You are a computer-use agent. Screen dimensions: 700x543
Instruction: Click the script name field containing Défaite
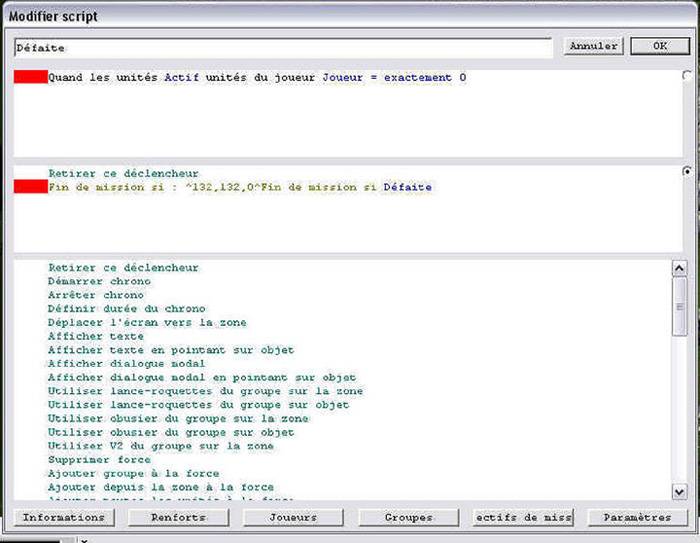283,47
